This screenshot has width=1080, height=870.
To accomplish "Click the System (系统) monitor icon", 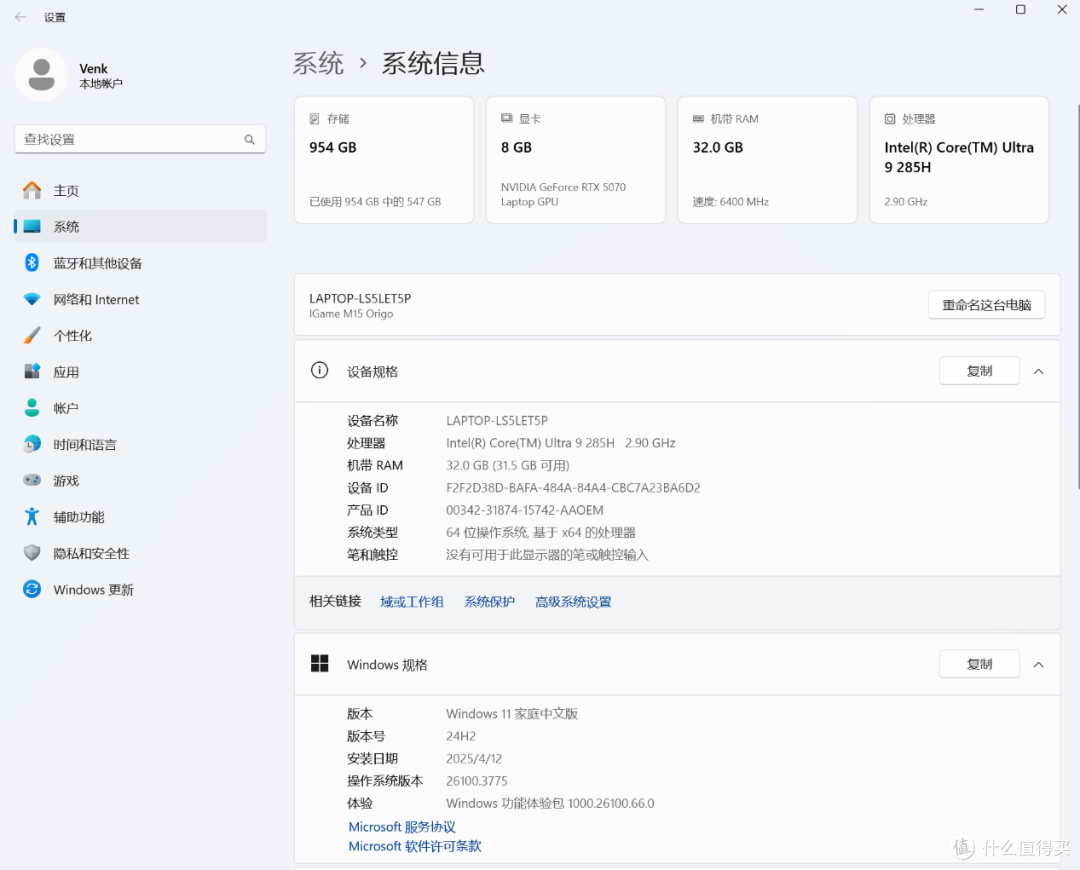I will click(x=32, y=227).
